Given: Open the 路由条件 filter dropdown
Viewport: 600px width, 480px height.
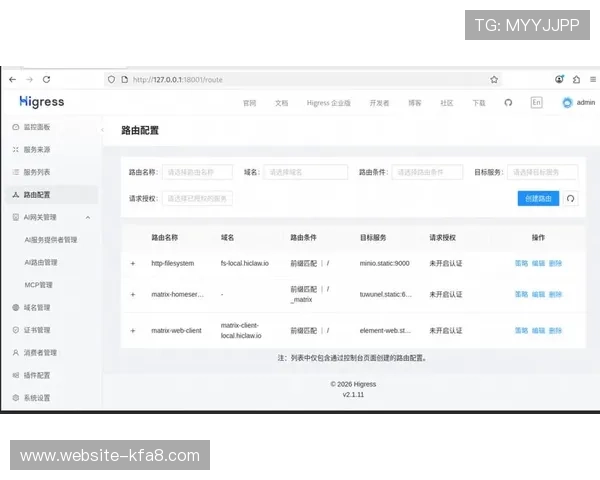Looking at the screenshot, I should (x=427, y=172).
